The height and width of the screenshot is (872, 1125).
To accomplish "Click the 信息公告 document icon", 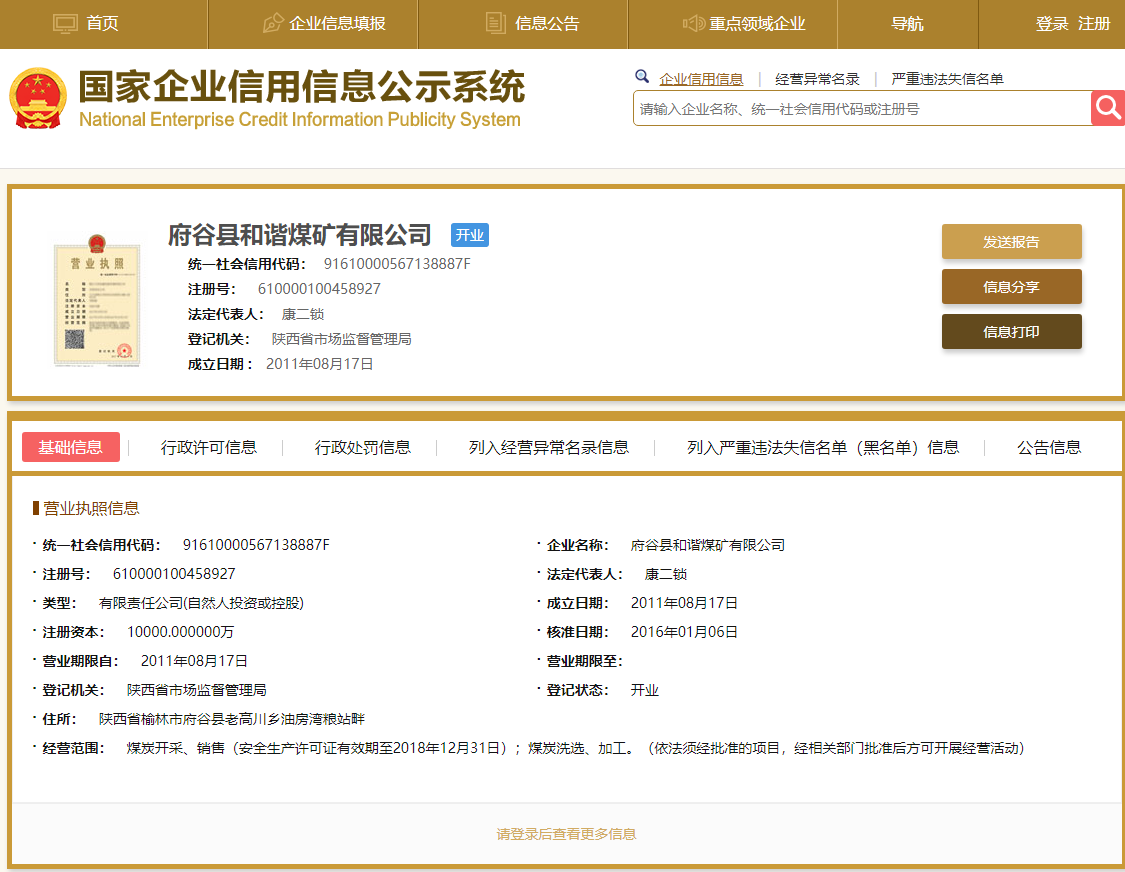I will 495,23.
